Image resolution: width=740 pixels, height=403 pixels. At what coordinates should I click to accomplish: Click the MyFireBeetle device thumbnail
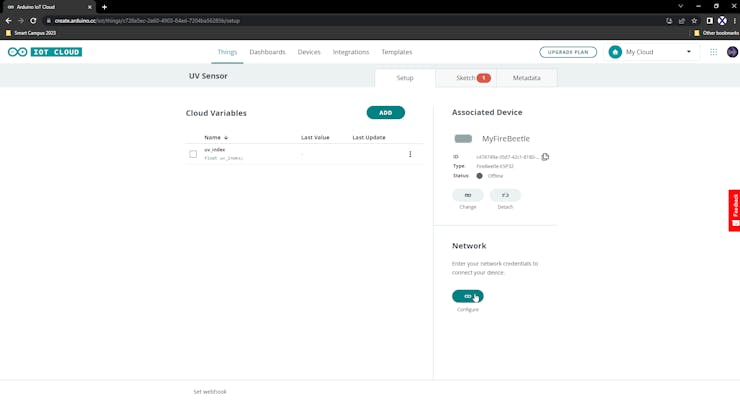[x=463, y=139]
